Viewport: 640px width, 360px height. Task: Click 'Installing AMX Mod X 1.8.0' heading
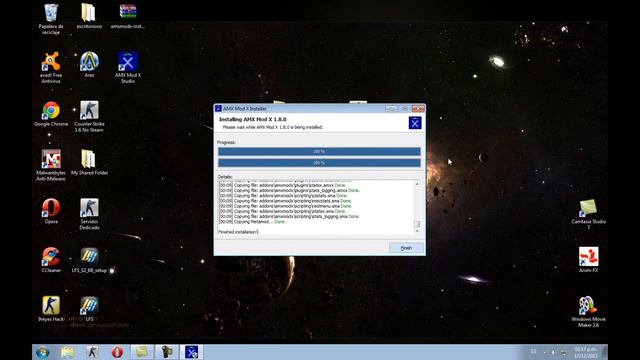(x=253, y=119)
